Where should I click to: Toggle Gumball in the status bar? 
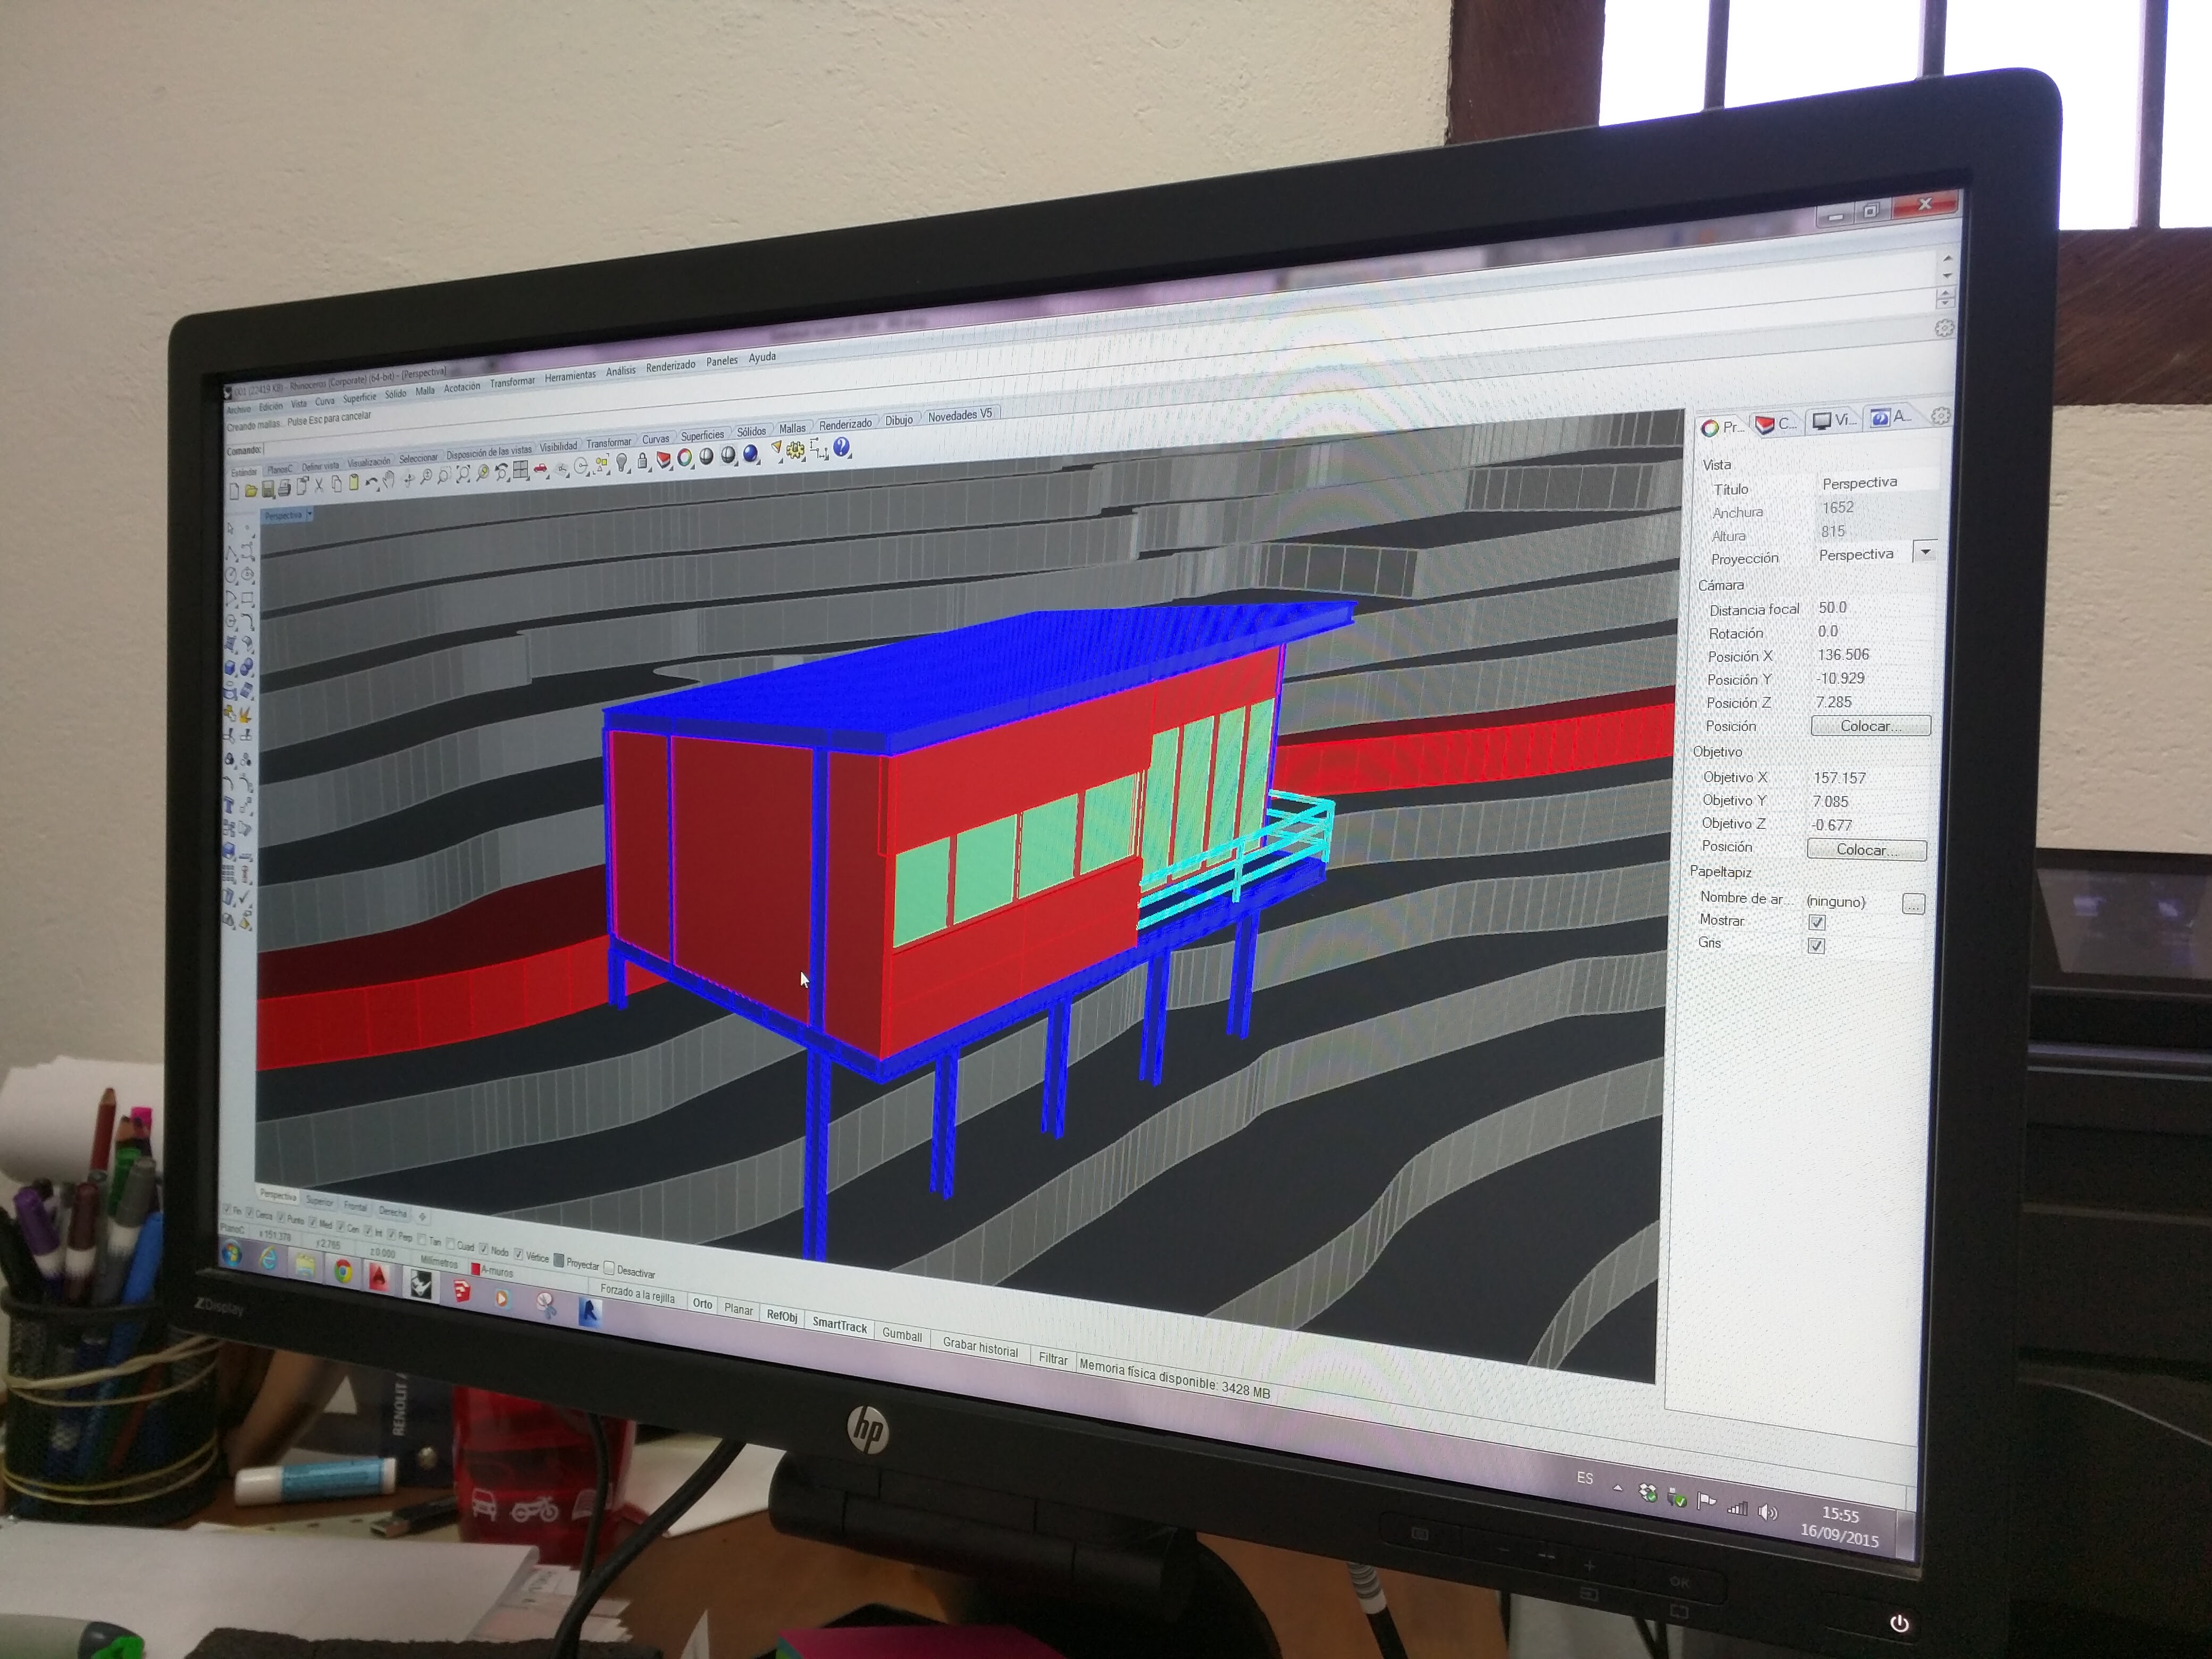(902, 1335)
